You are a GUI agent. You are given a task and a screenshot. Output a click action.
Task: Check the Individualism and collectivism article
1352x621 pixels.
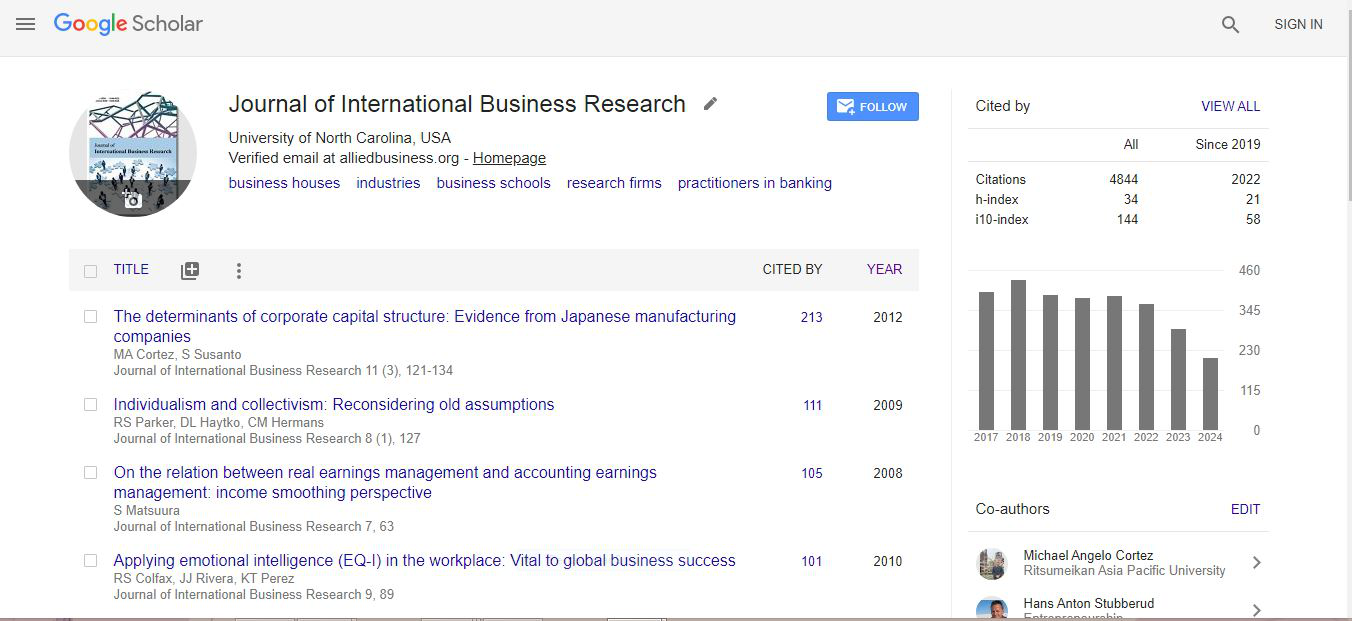click(x=91, y=404)
